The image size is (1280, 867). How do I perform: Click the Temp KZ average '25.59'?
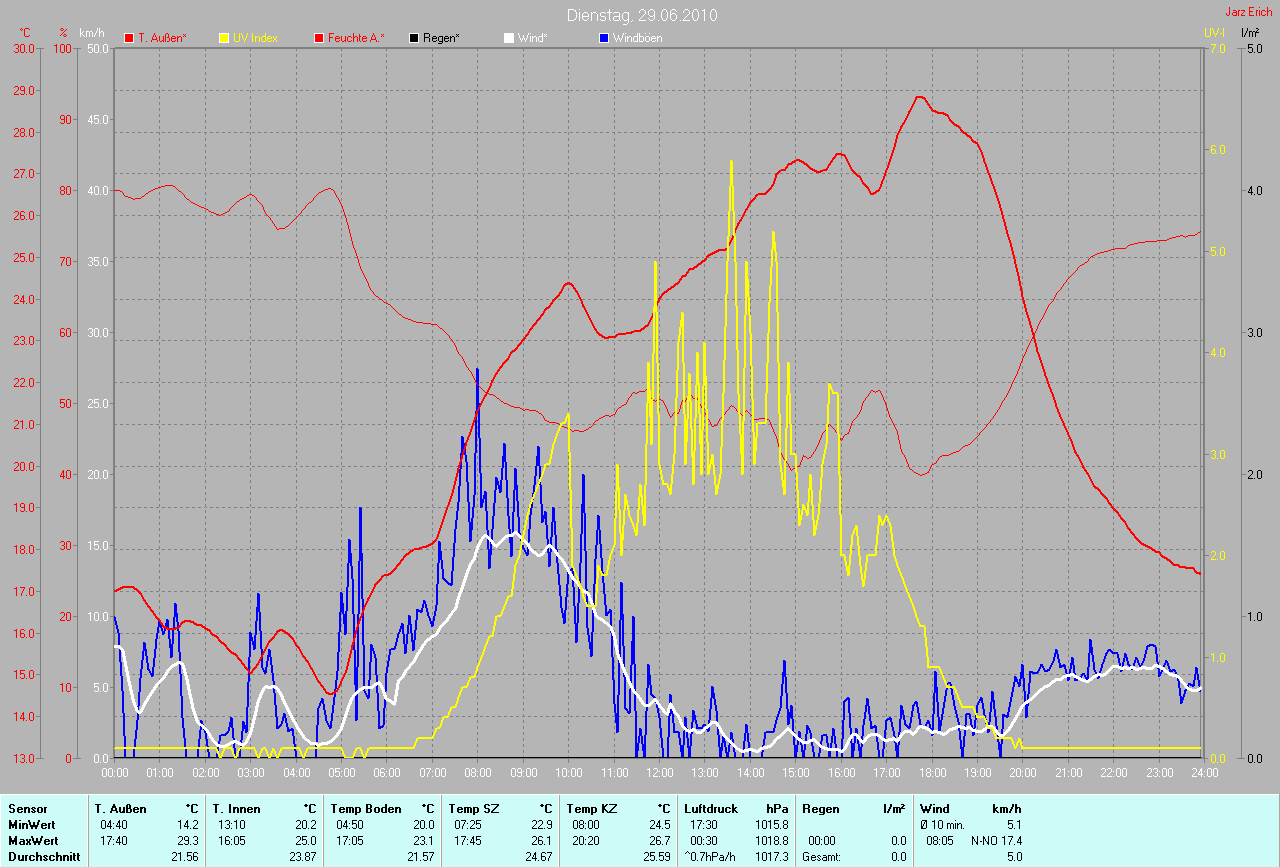click(656, 857)
